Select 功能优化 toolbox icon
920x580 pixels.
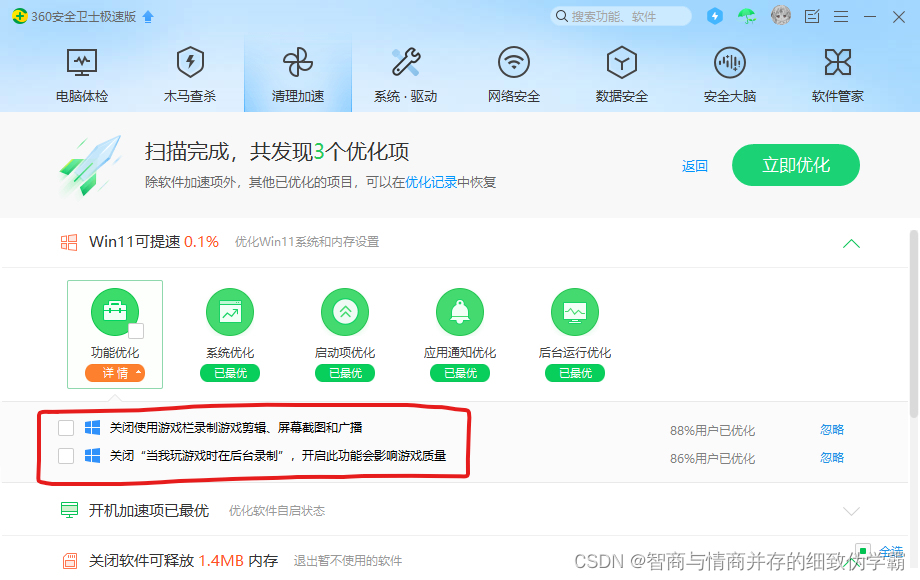pyautogui.click(x=115, y=312)
